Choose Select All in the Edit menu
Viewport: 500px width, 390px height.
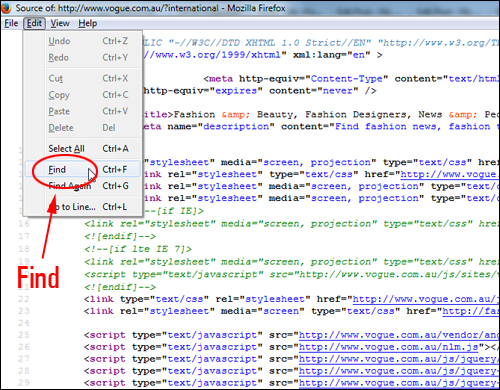[82, 148]
